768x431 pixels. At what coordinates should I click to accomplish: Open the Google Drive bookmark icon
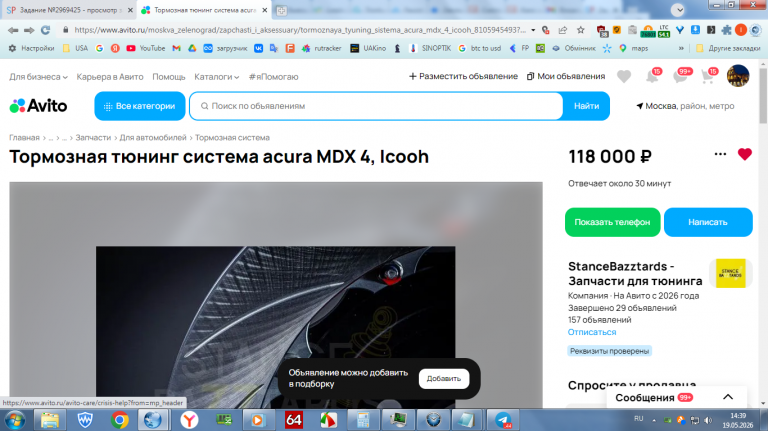pos(192,48)
